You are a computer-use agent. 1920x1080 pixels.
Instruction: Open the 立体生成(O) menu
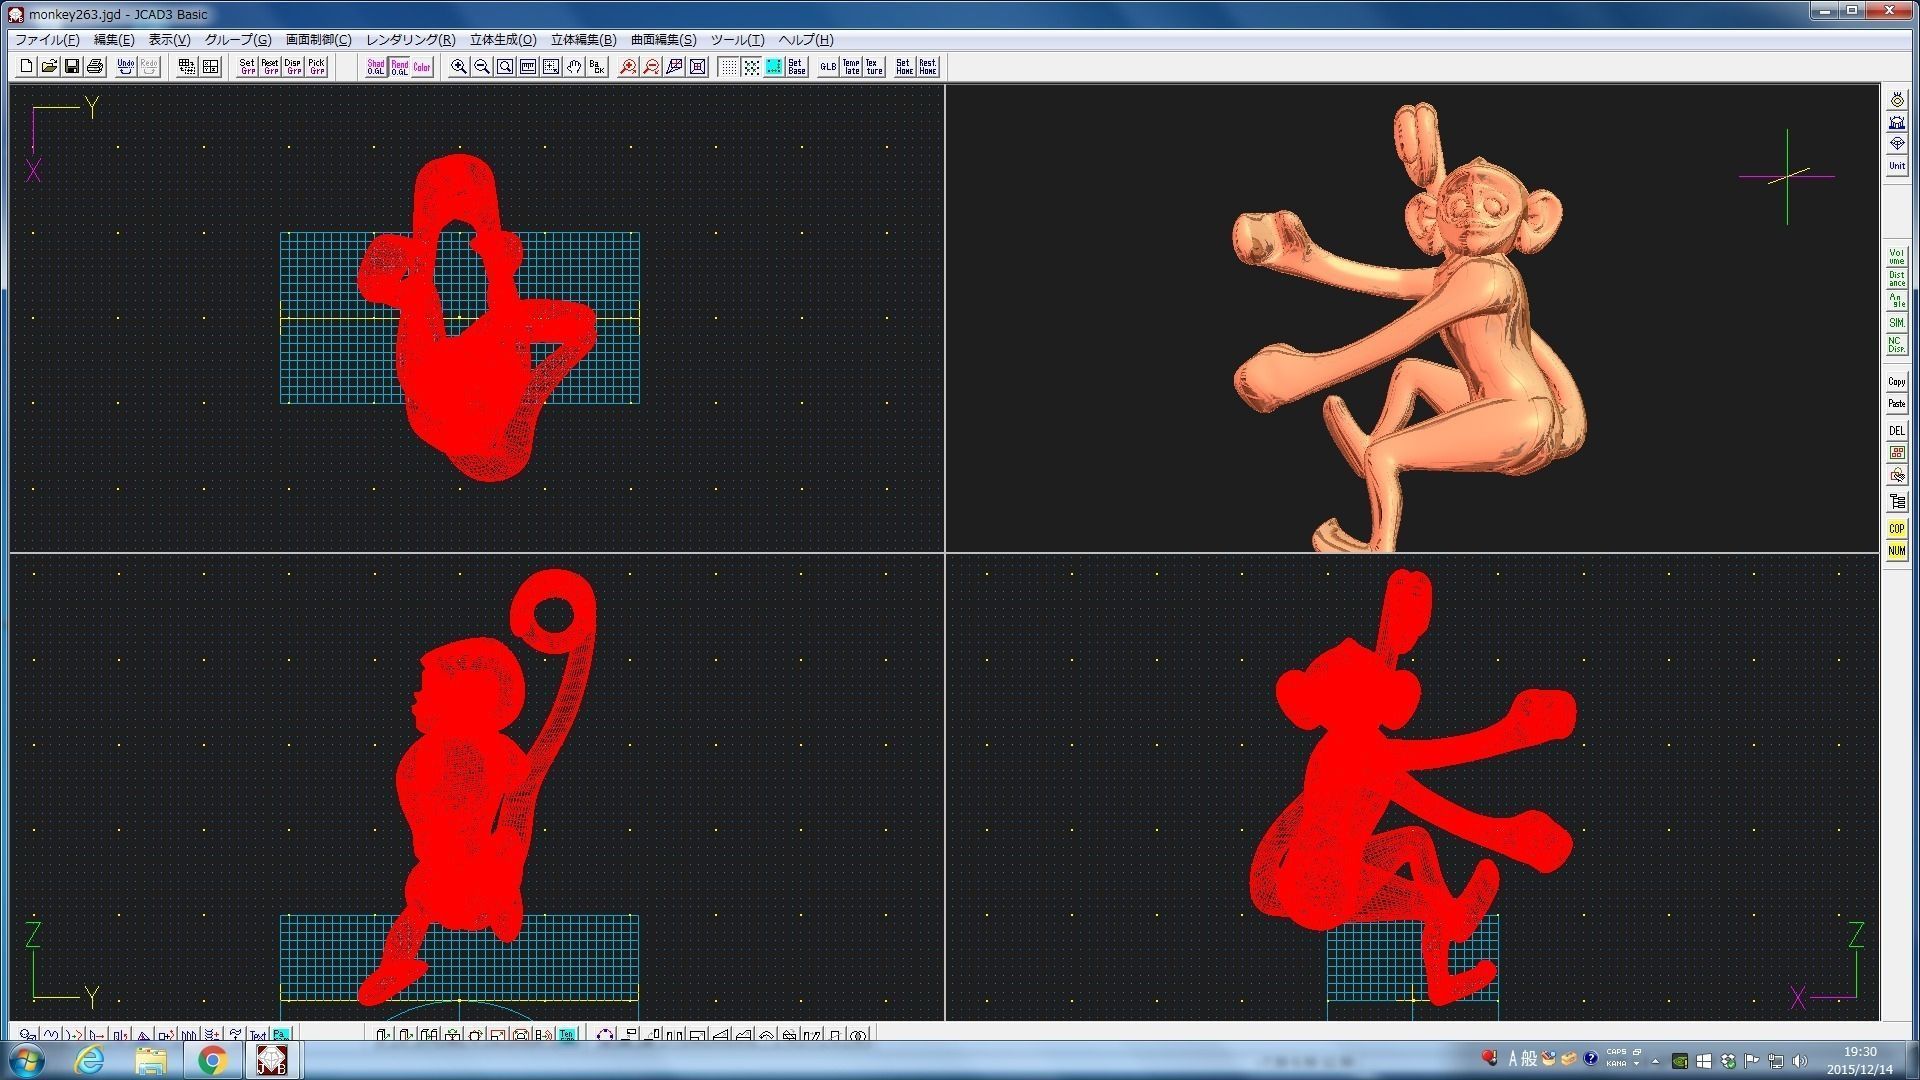coord(503,40)
